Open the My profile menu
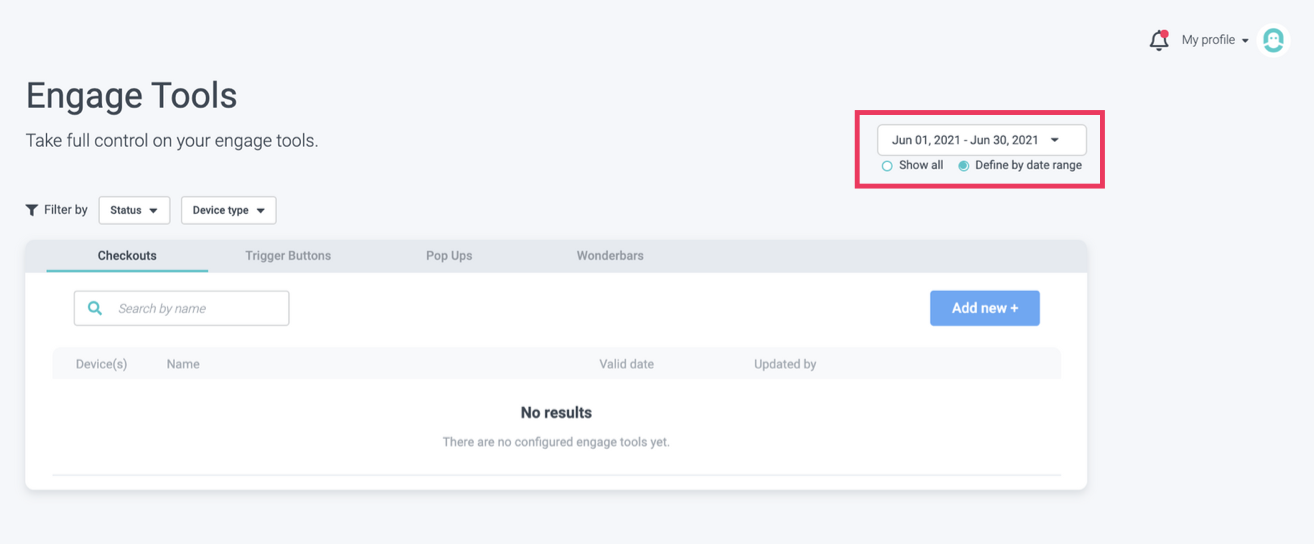 point(1214,40)
